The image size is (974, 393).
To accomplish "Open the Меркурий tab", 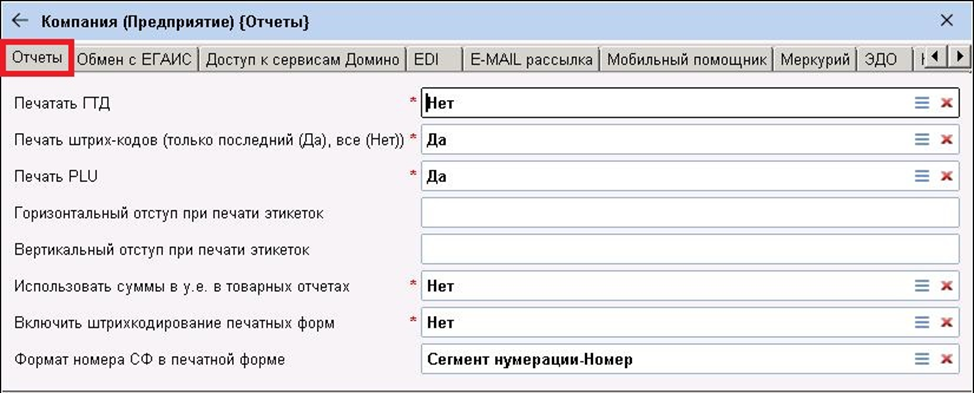I will tap(815, 60).
